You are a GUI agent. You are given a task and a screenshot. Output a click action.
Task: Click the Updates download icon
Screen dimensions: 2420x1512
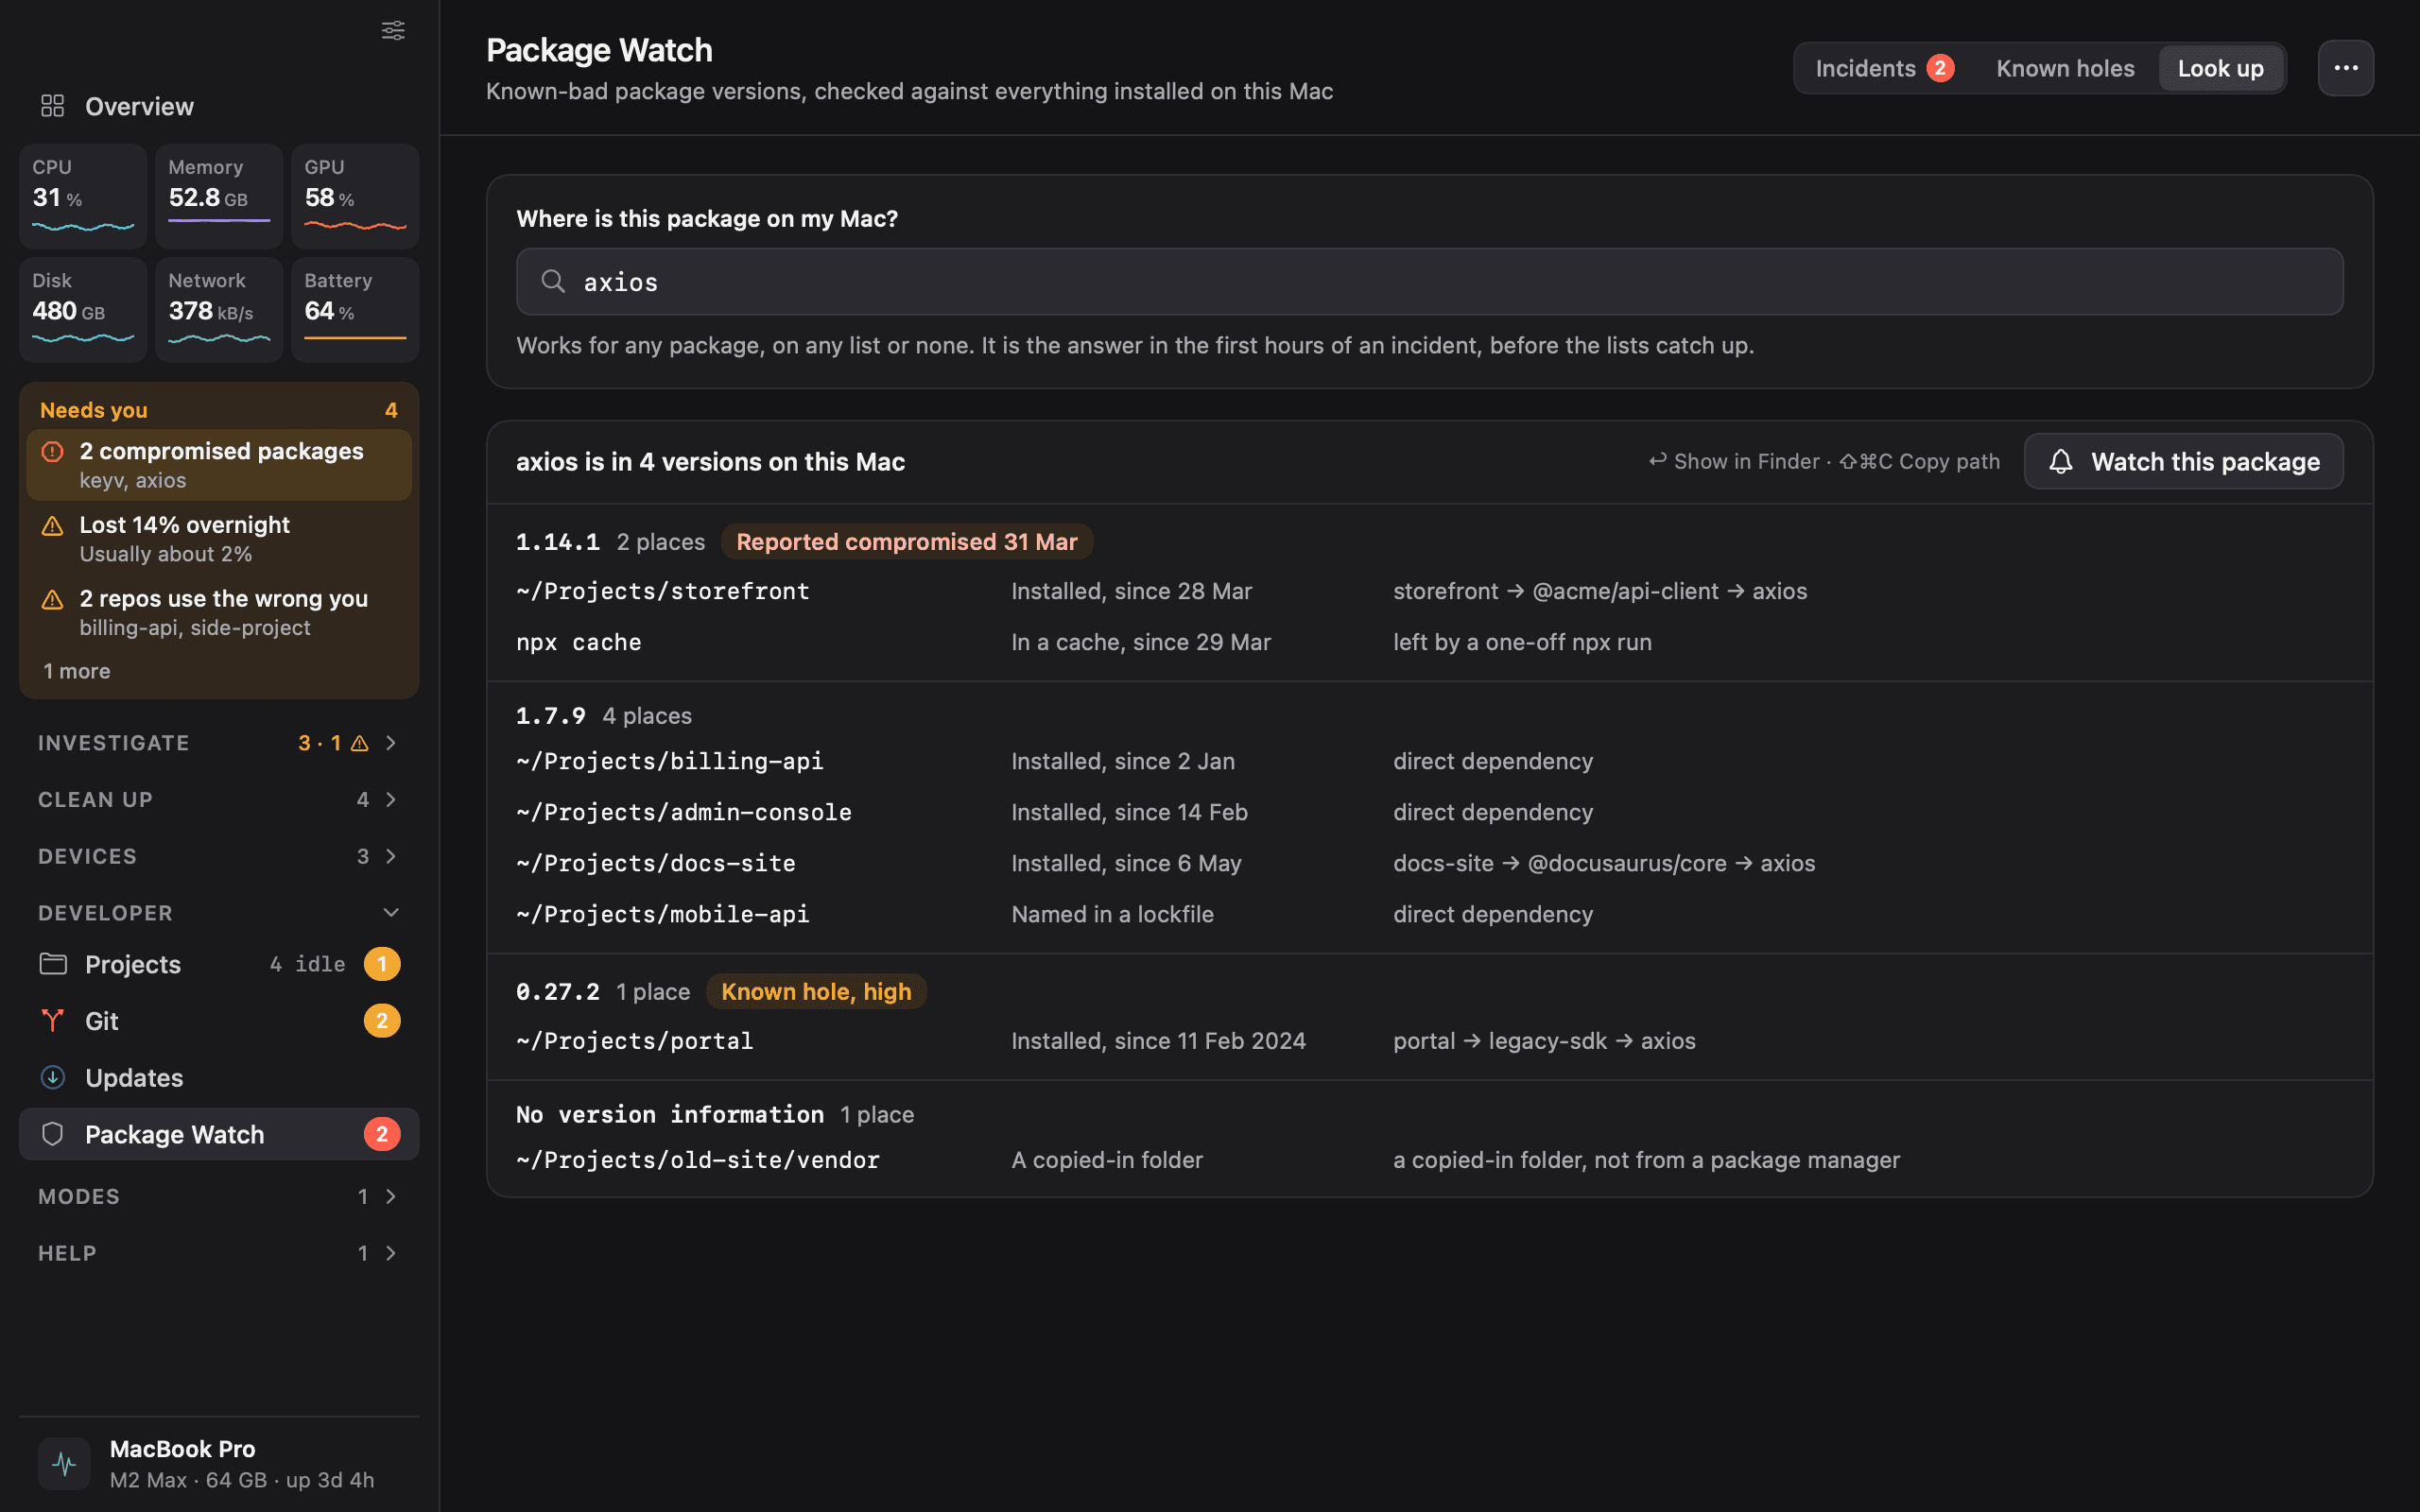pyautogui.click(x=53, y=1077)
